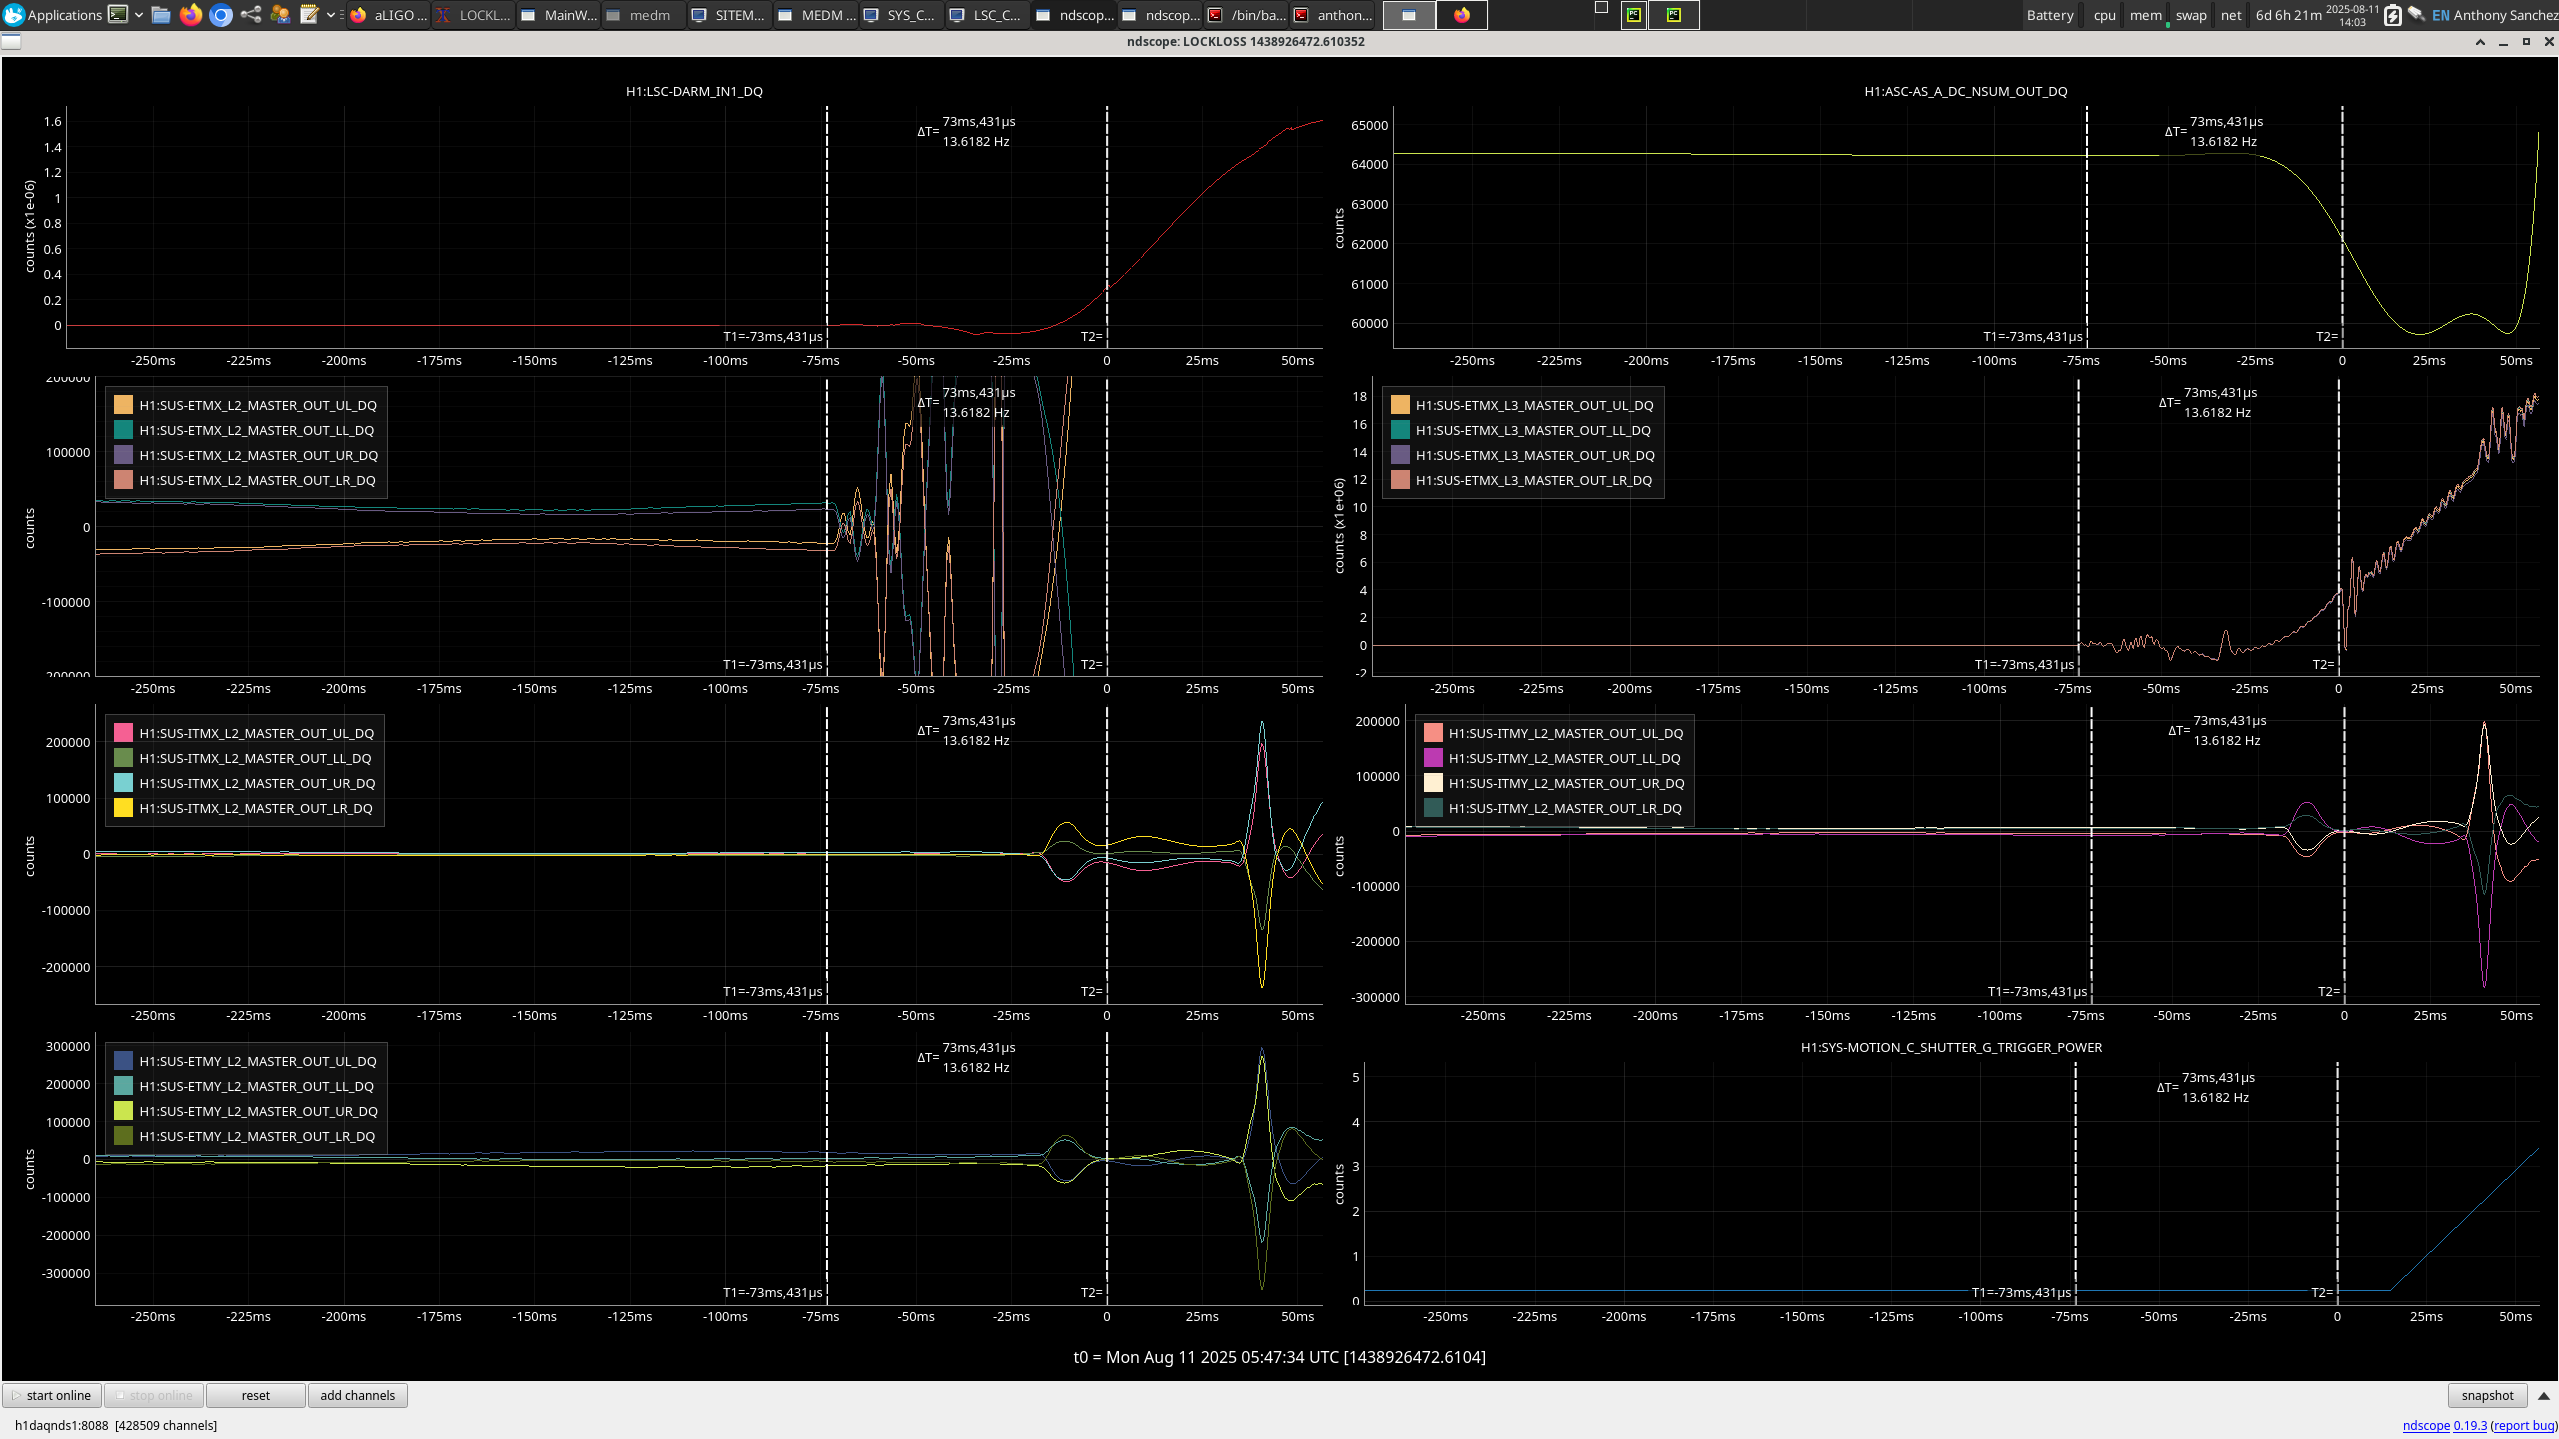Expand the notepad launcher dropdown arrow

click(x=330, y=15)
